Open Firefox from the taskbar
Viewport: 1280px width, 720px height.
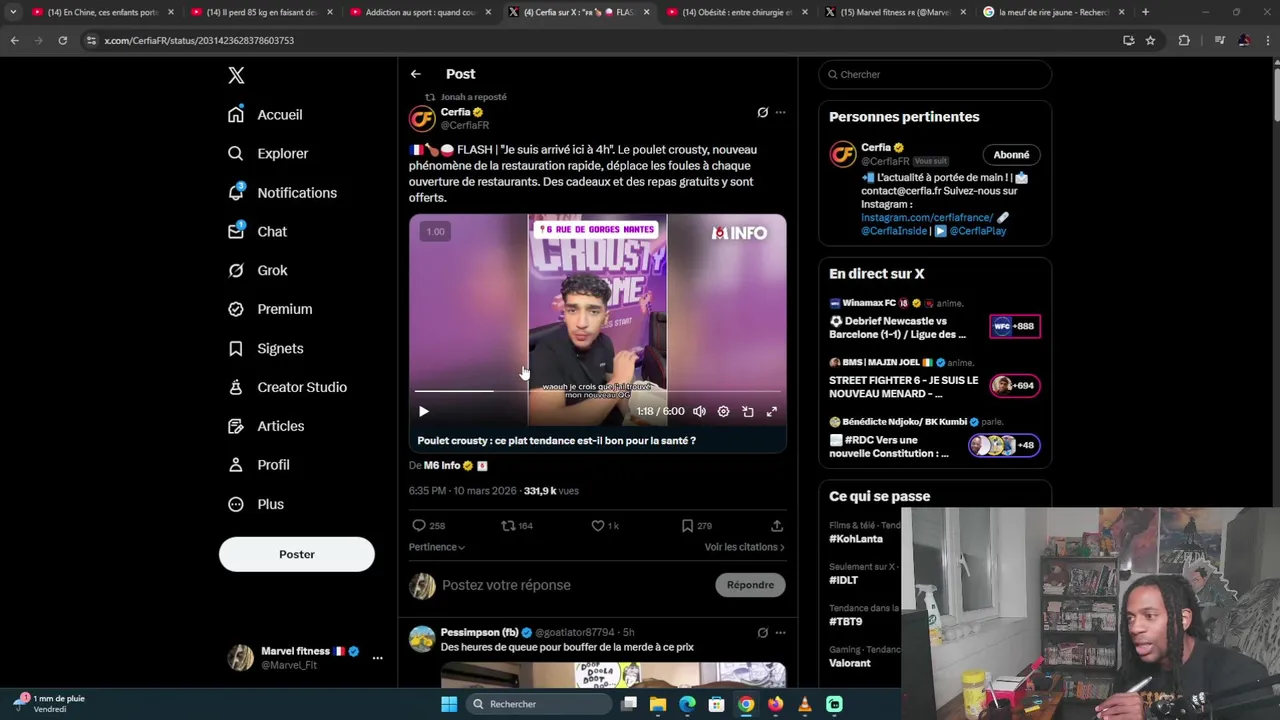(x=775, y=704)
